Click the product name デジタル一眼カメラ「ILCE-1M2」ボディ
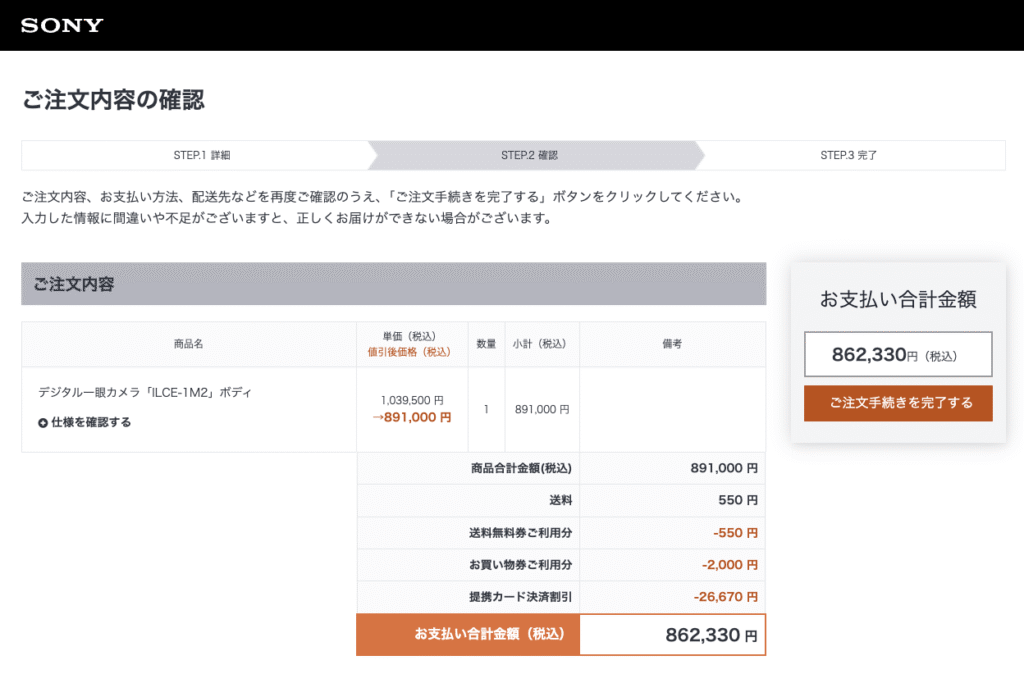This screenshot has width=1024, height=674. pos(145,393)
